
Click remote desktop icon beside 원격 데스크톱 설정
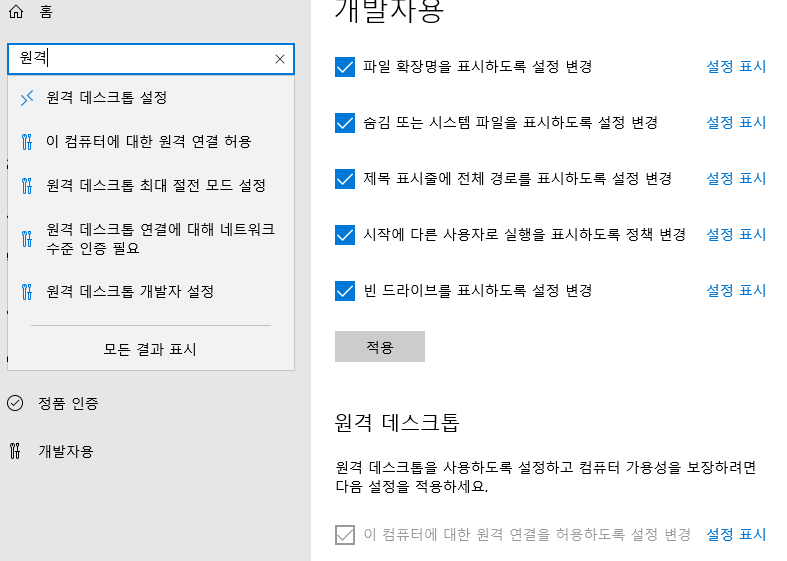pyautogui.click(x=27, y=97)
